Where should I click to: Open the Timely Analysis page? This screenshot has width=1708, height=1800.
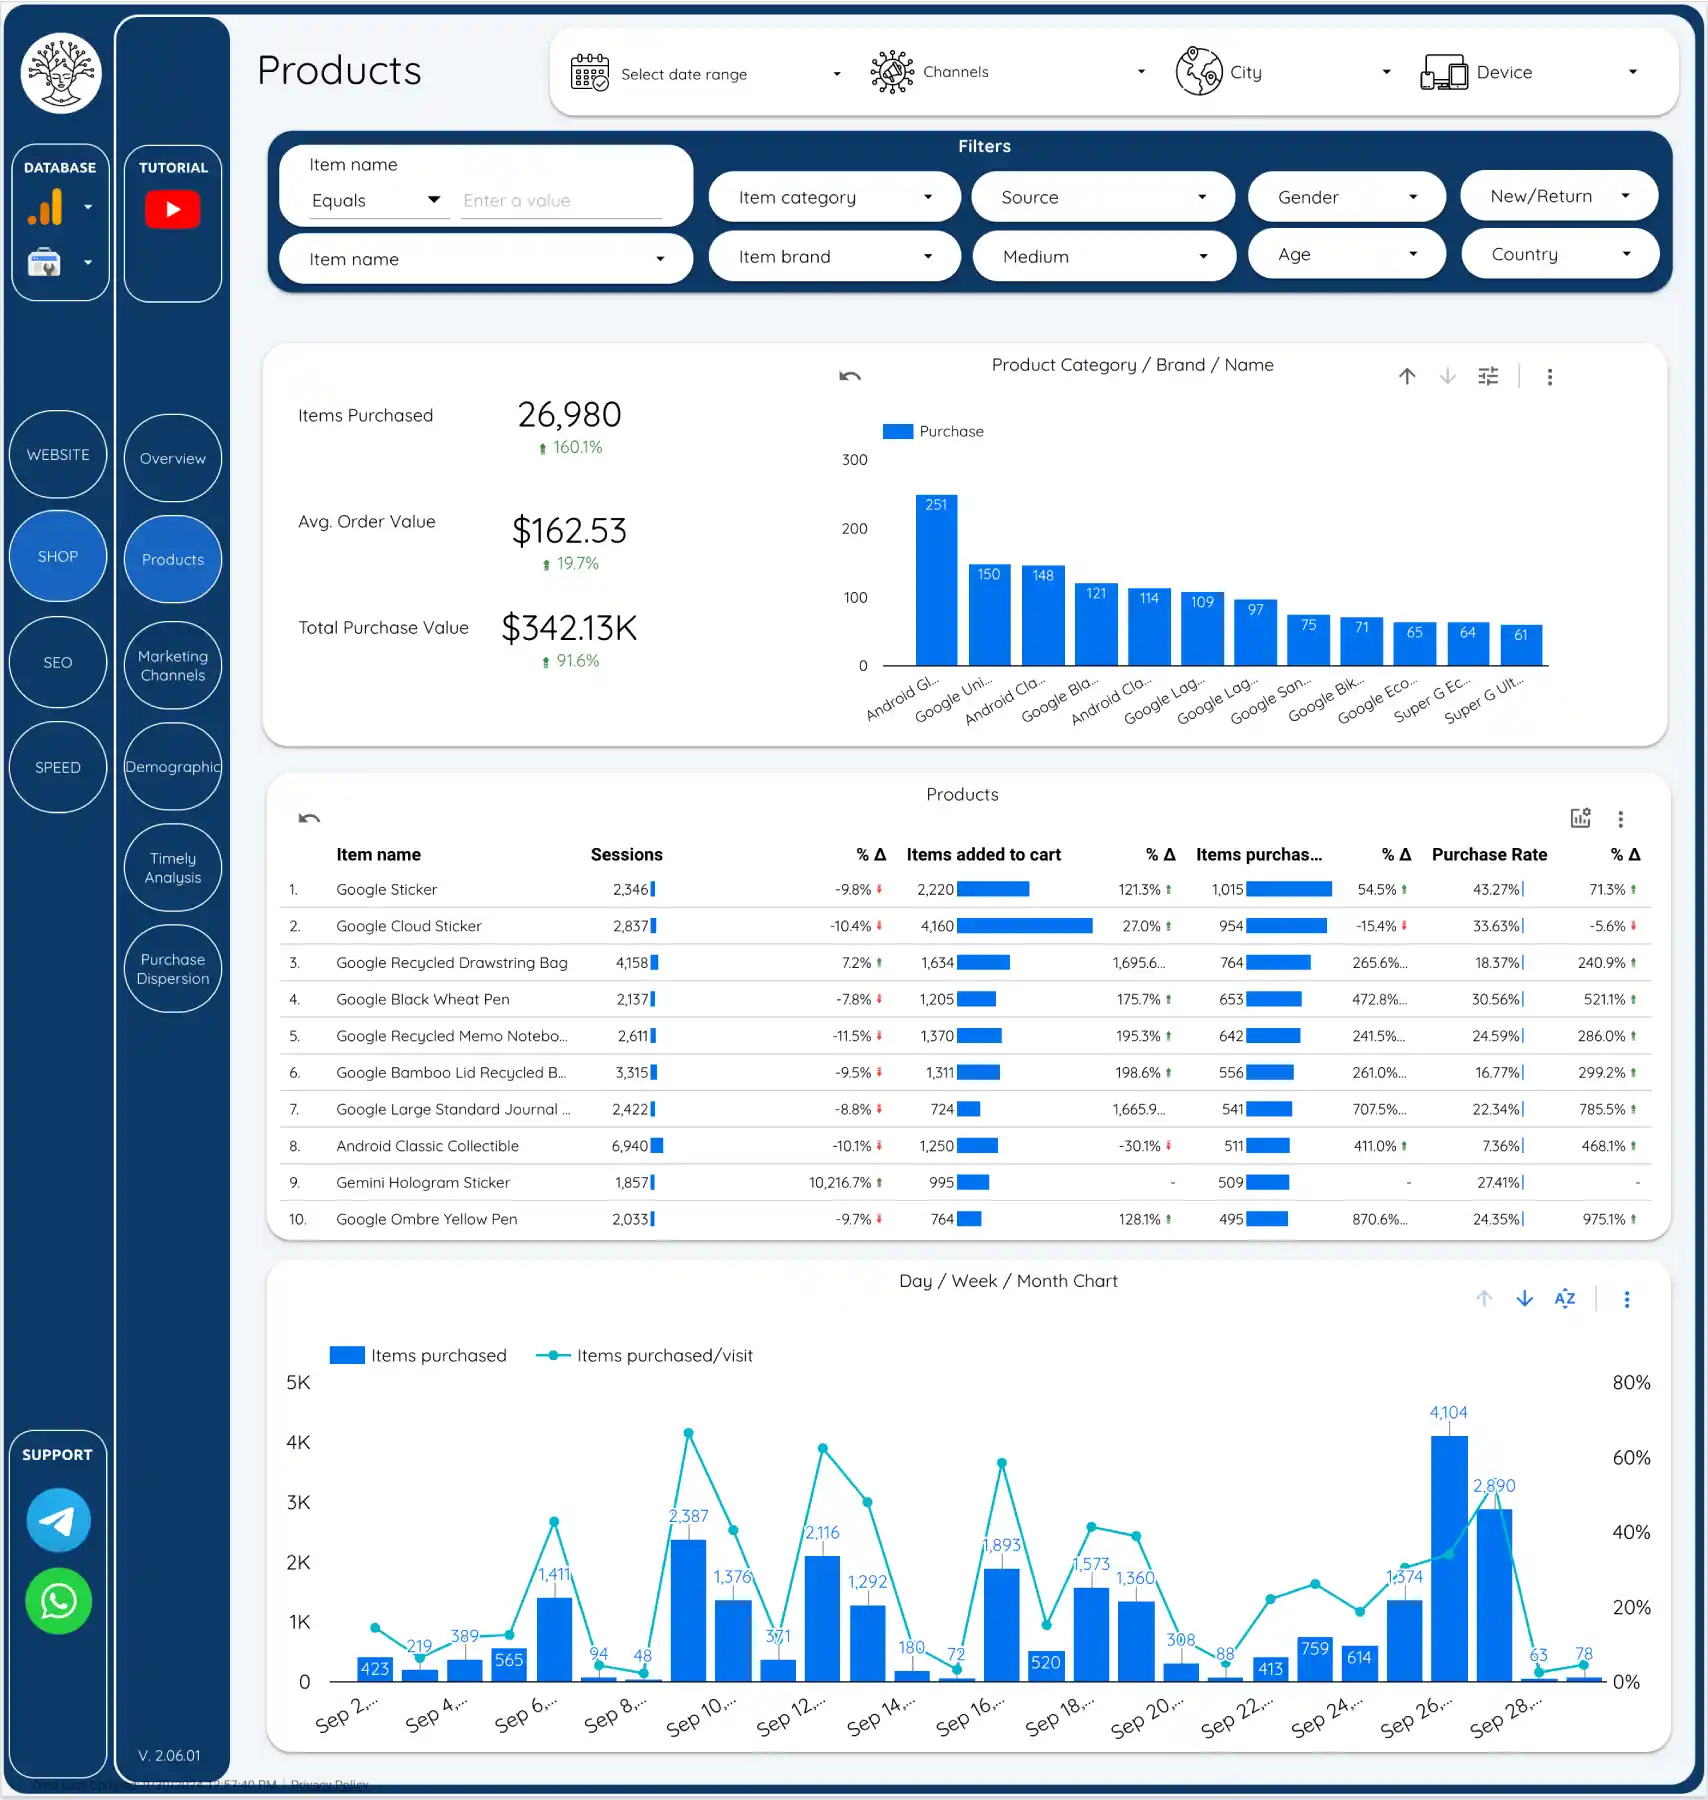[173, 867]
